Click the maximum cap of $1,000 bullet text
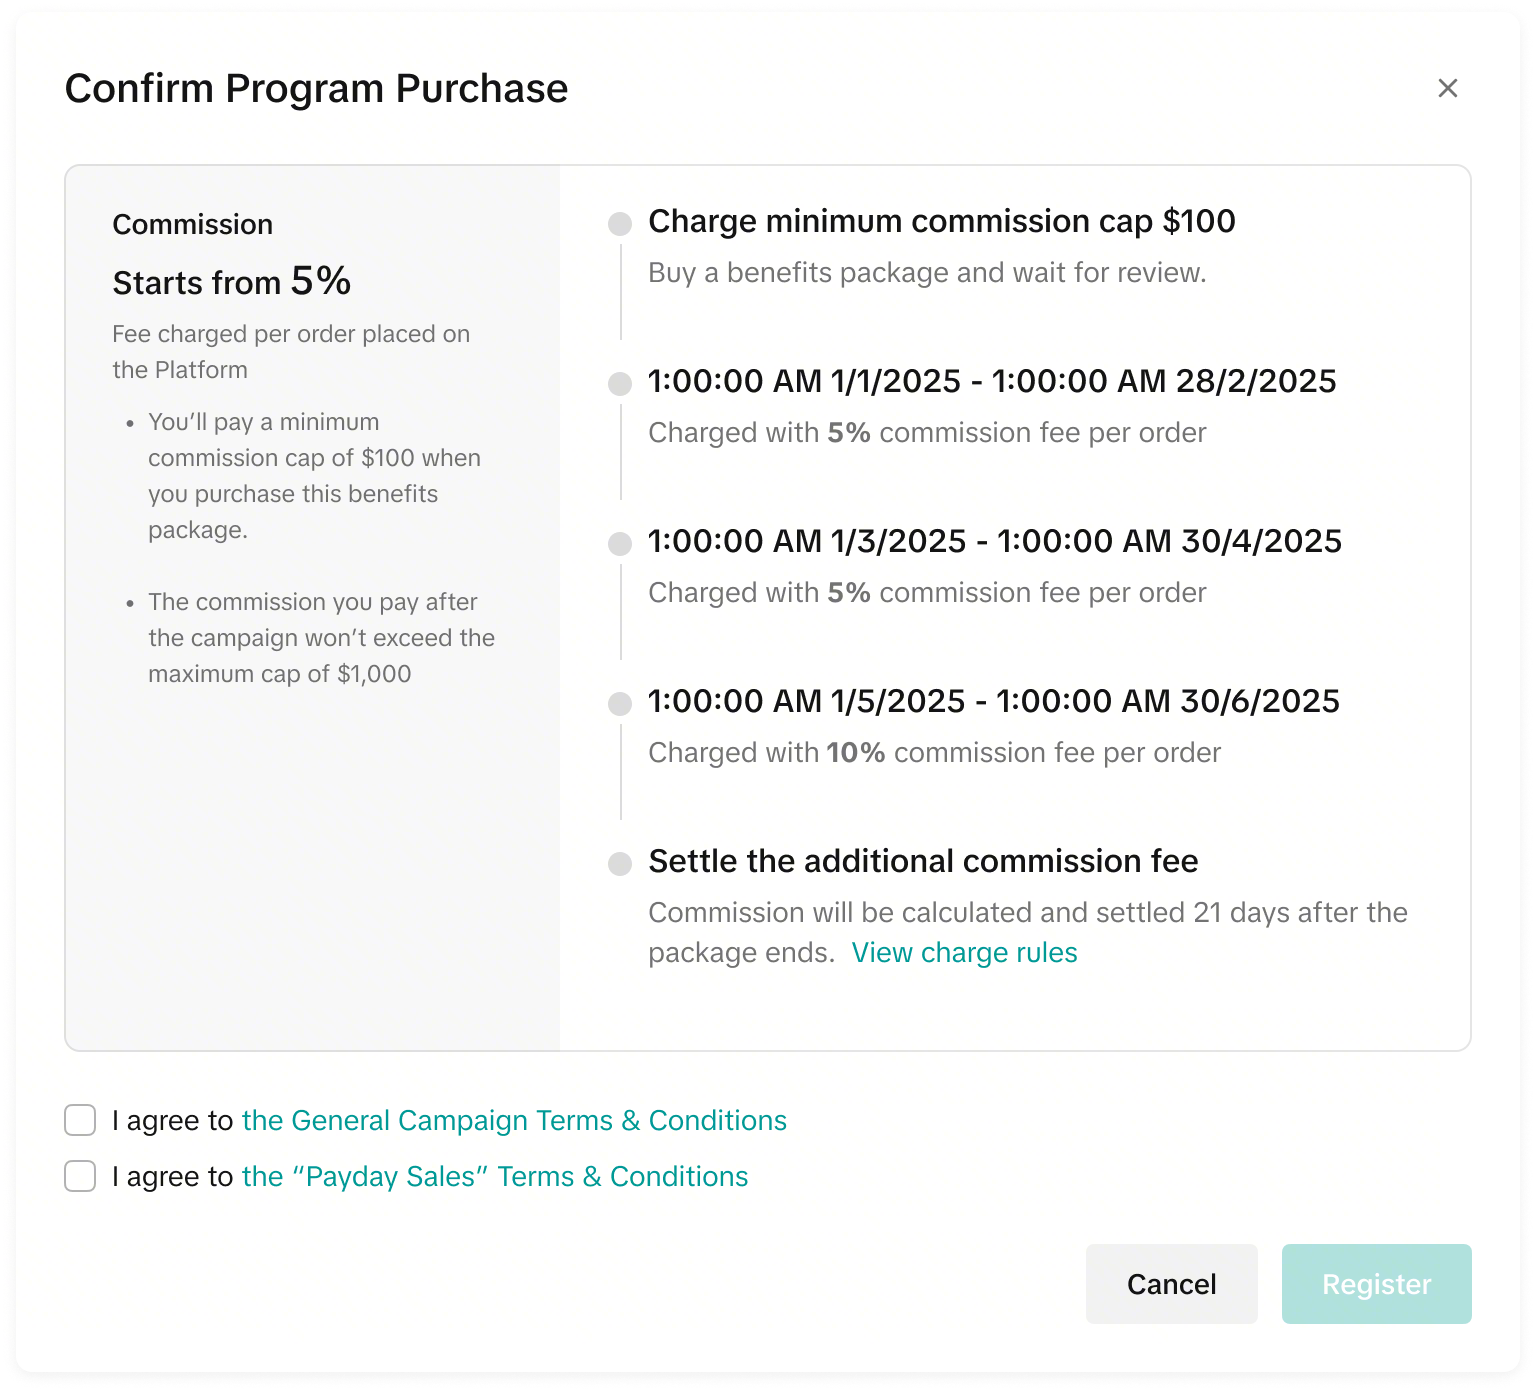1536x1392 pixels. (x=321, y=638)
